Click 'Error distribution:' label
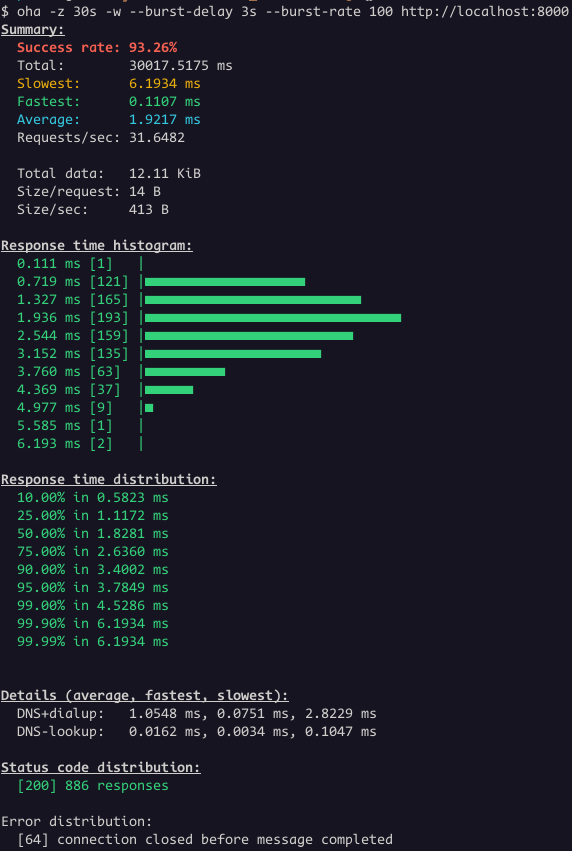The width and height of the screenshot is (572, 851). click(77, 821)
